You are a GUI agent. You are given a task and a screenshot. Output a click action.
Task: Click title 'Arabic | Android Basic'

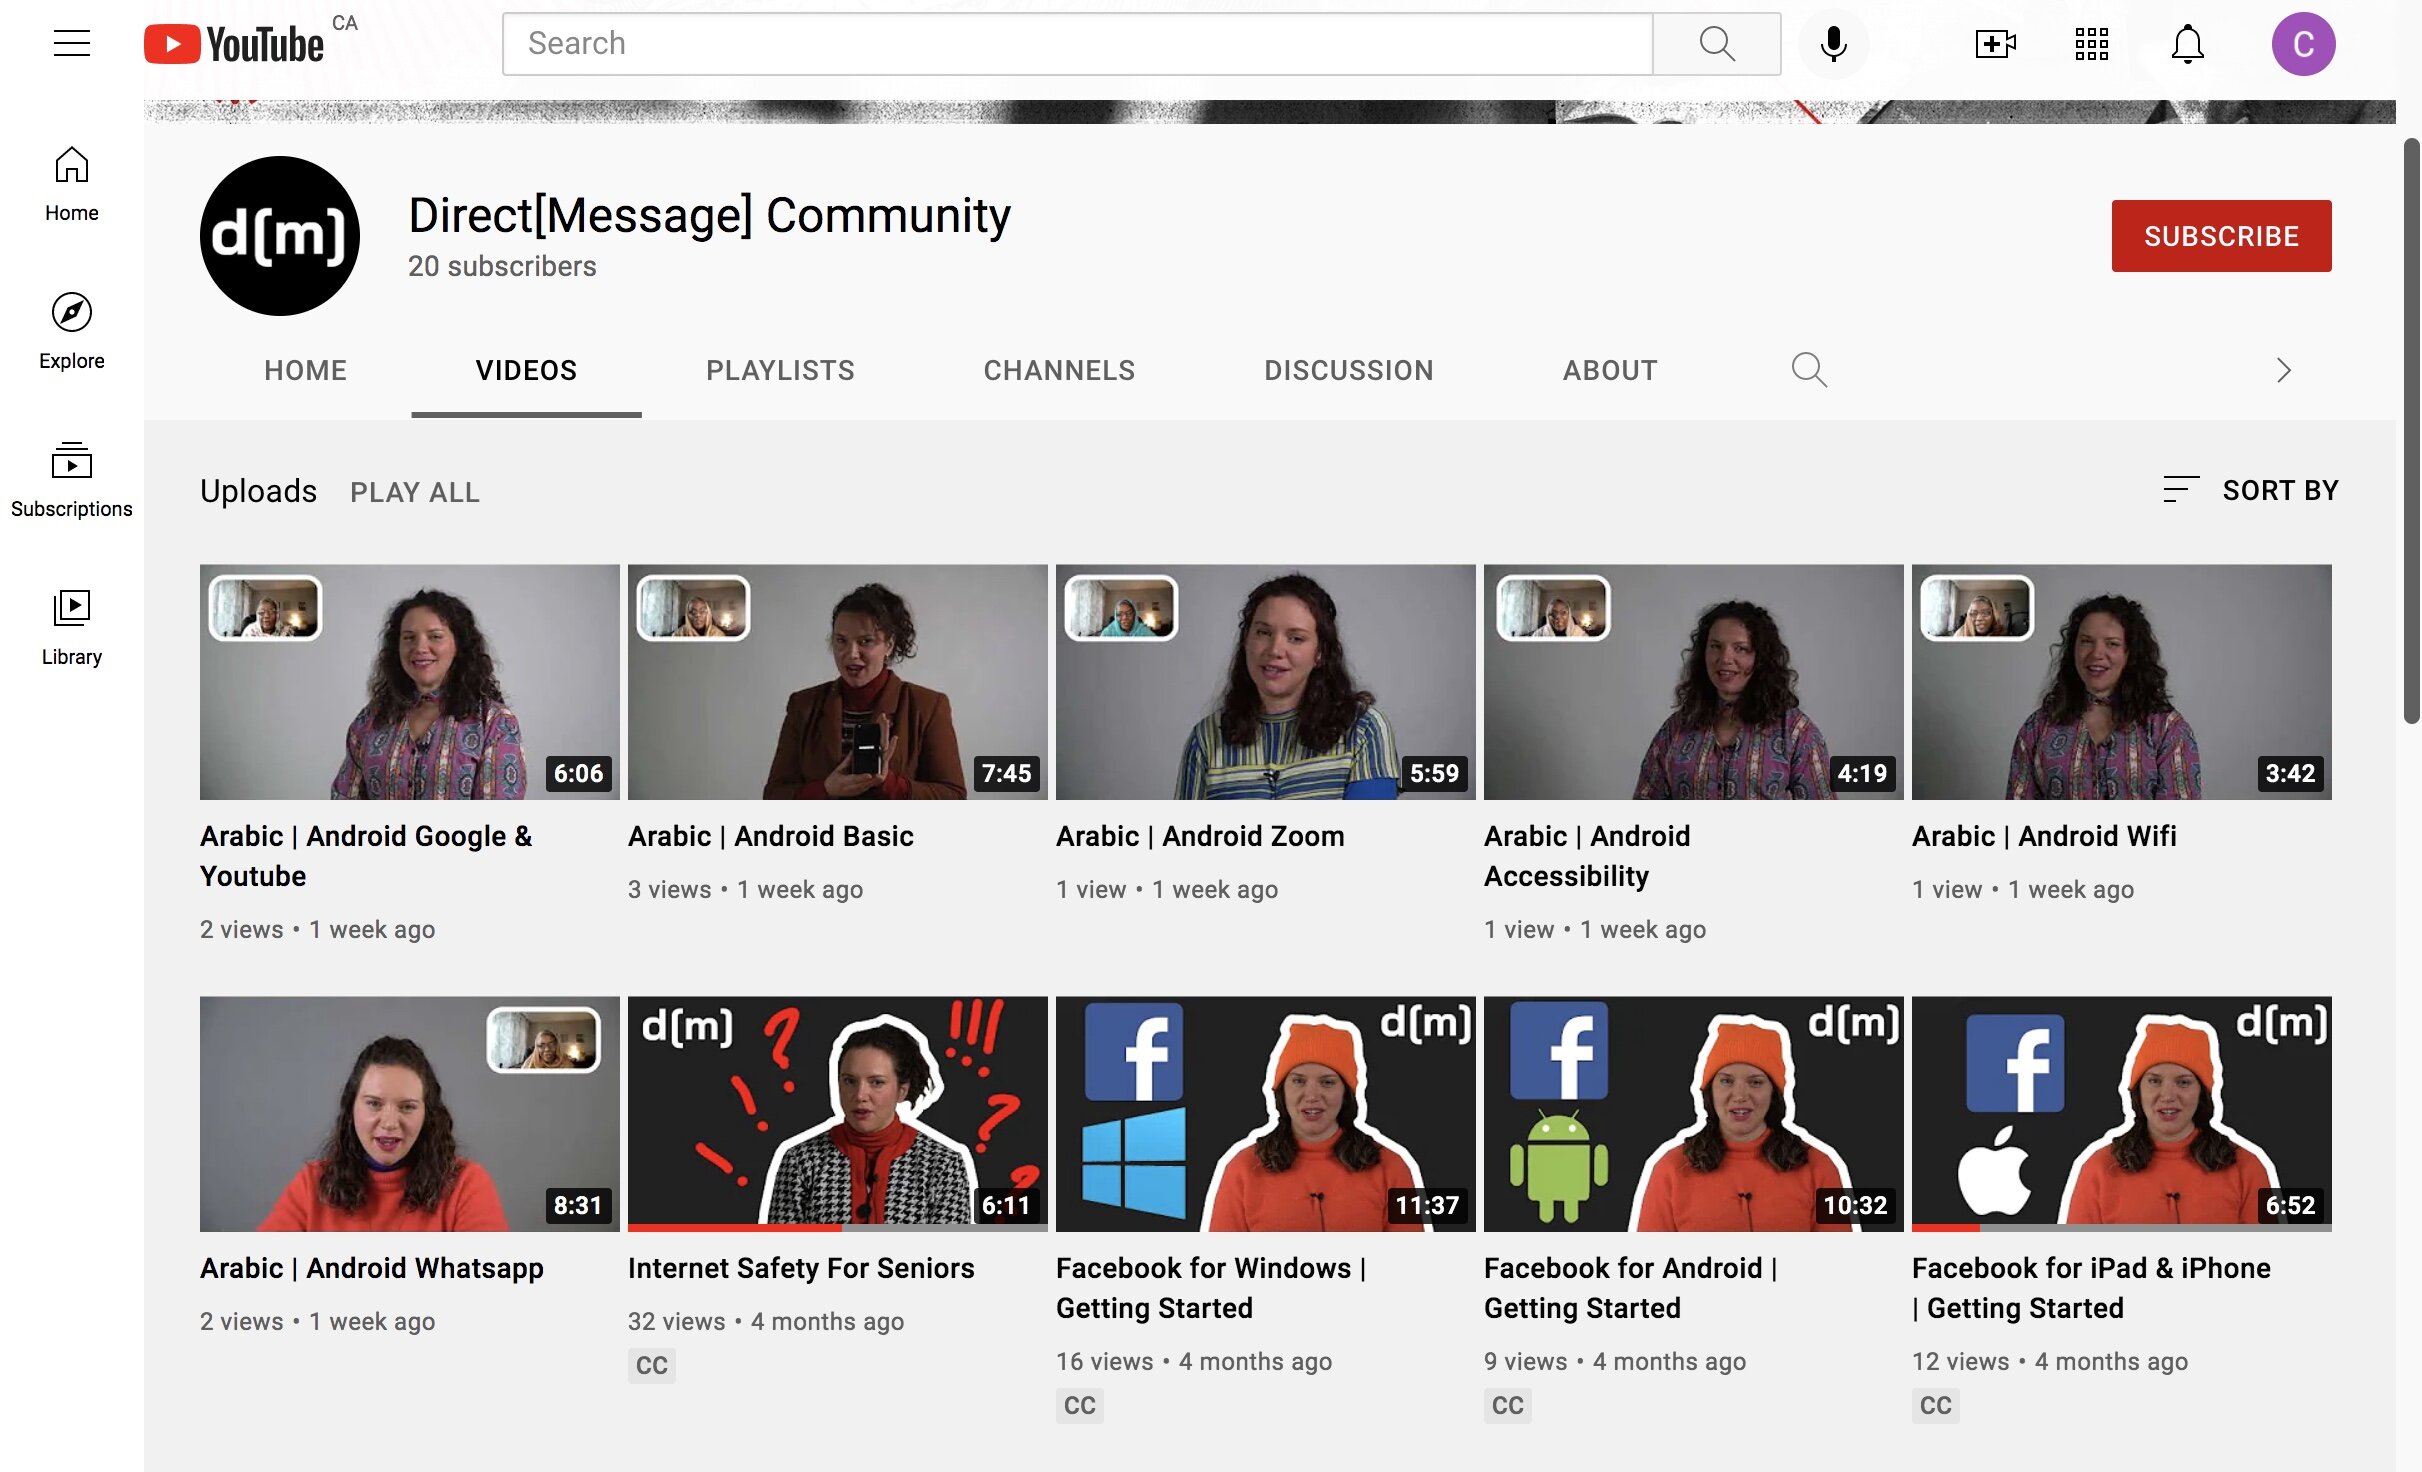point(770,836)
